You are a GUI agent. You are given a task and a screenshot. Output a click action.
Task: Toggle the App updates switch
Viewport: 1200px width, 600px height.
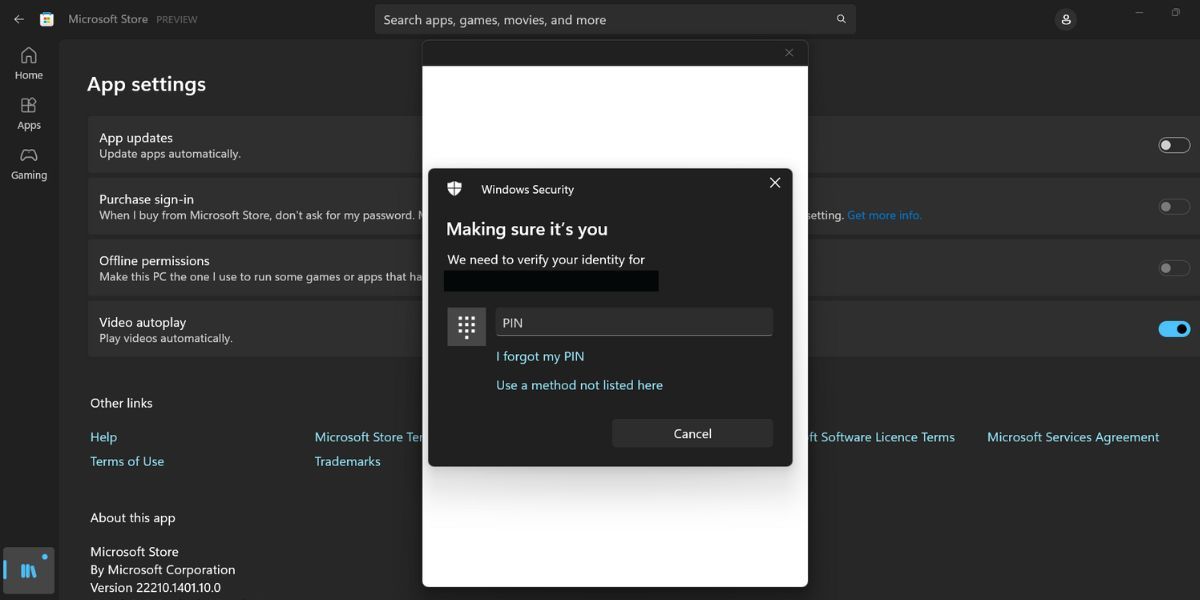1174,145
